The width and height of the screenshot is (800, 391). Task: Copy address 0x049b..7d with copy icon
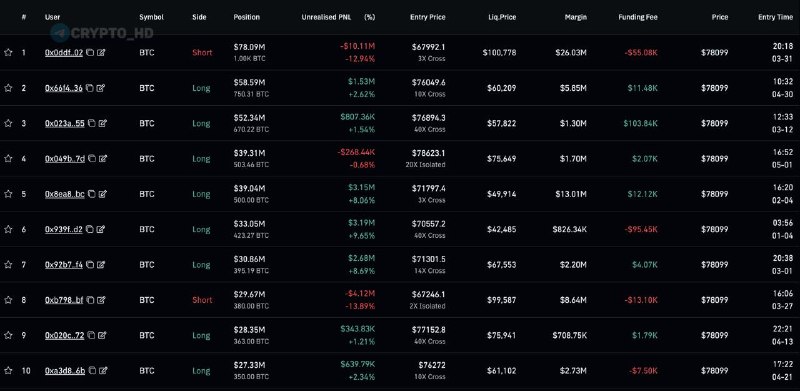(x=92, y=158)
